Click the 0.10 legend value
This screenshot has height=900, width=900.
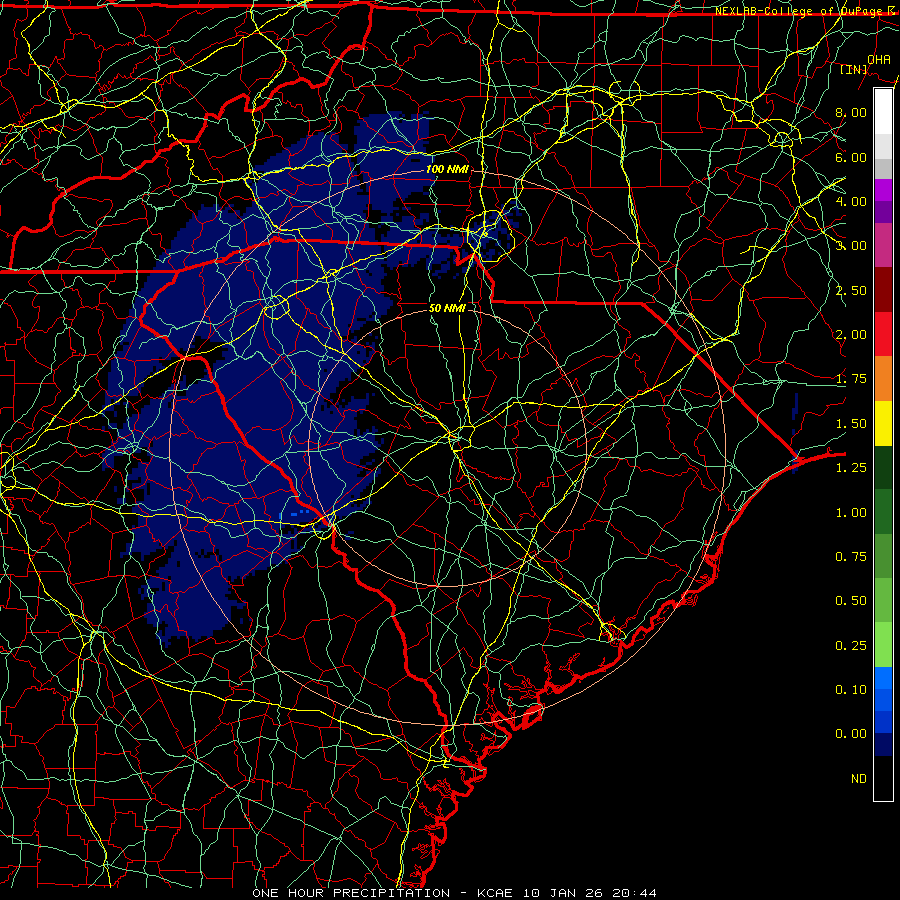click(851, 690)
